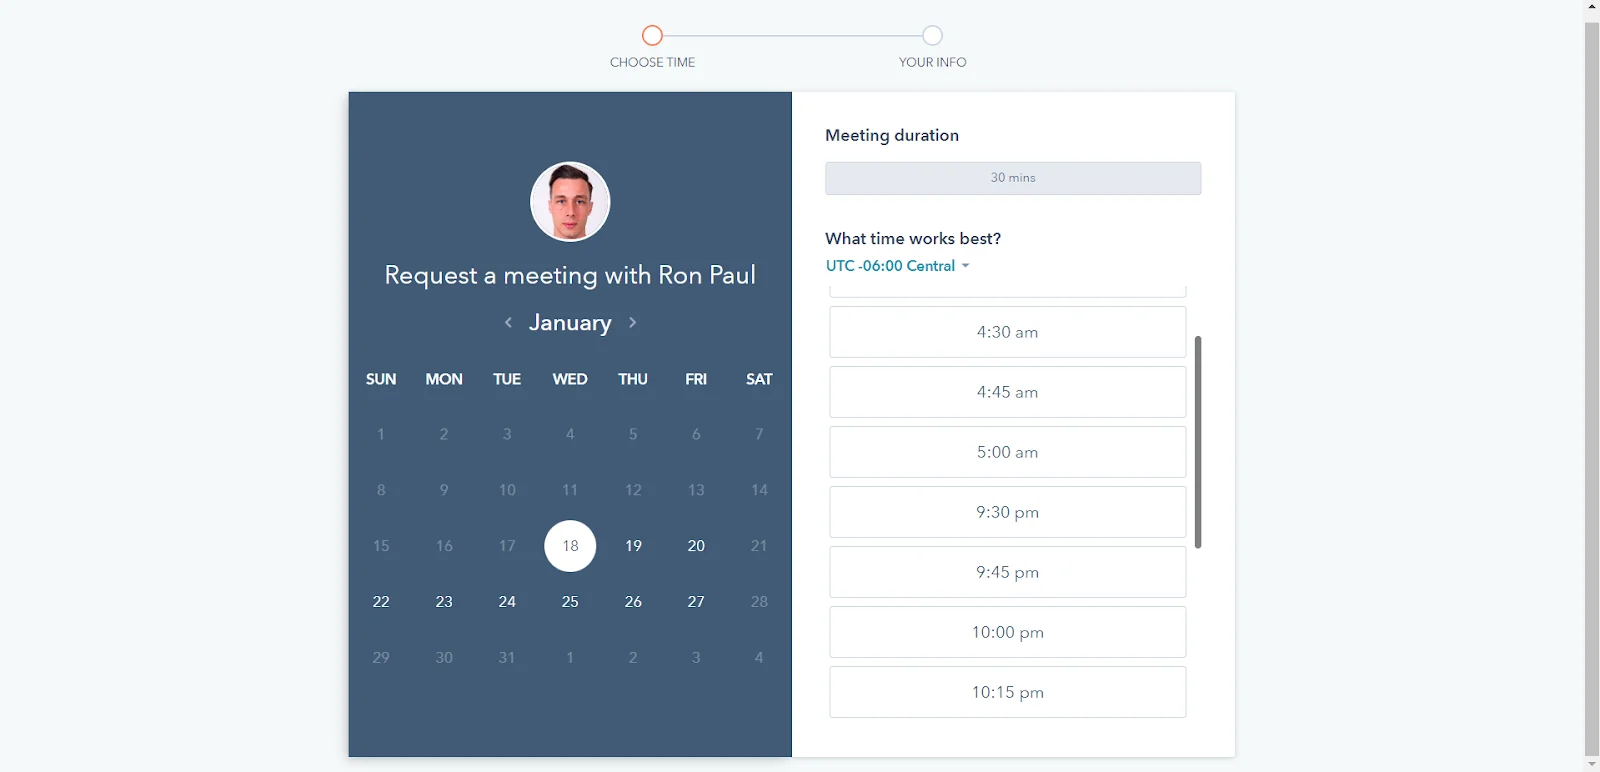Select January 23 on the calendar
The image size is (1600, 772).
[x=444, y=602]
